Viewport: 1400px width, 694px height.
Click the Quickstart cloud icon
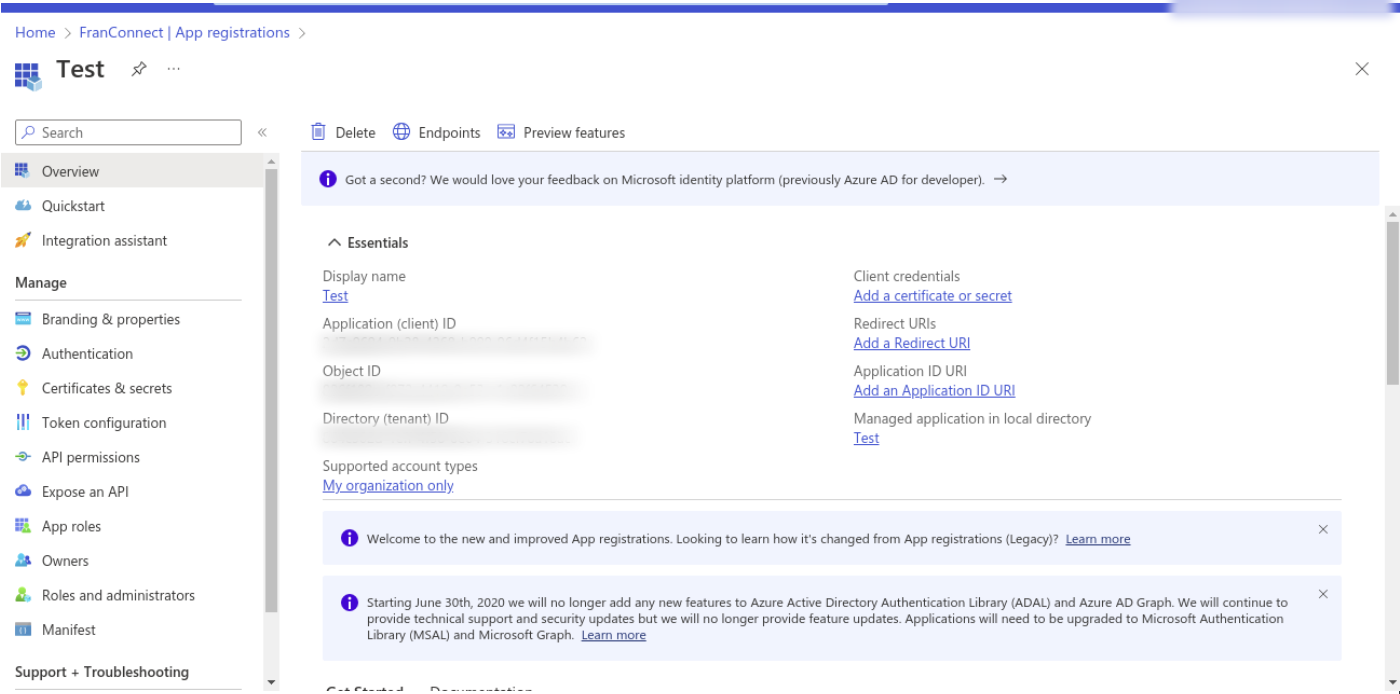(x=23, y=206)
